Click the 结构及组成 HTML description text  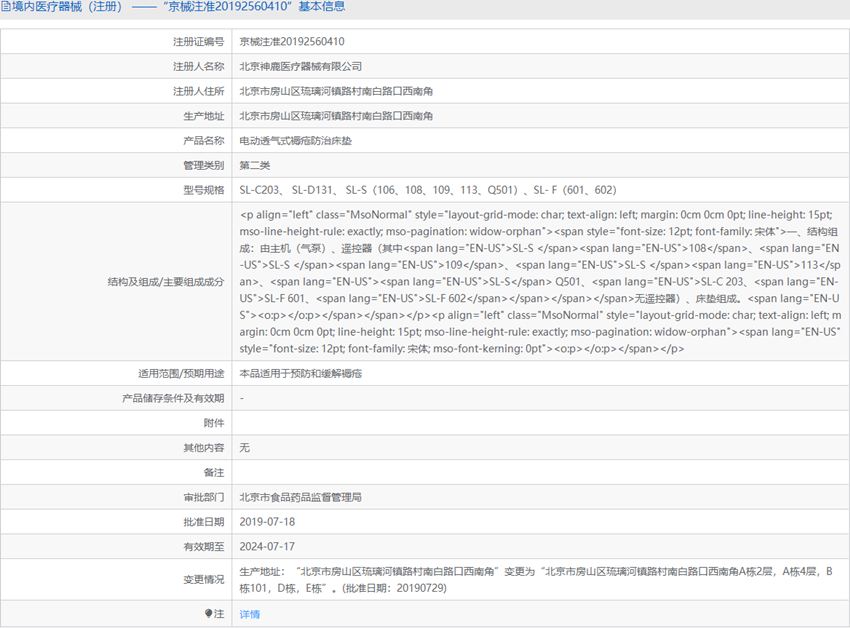(x=540, y=281)
